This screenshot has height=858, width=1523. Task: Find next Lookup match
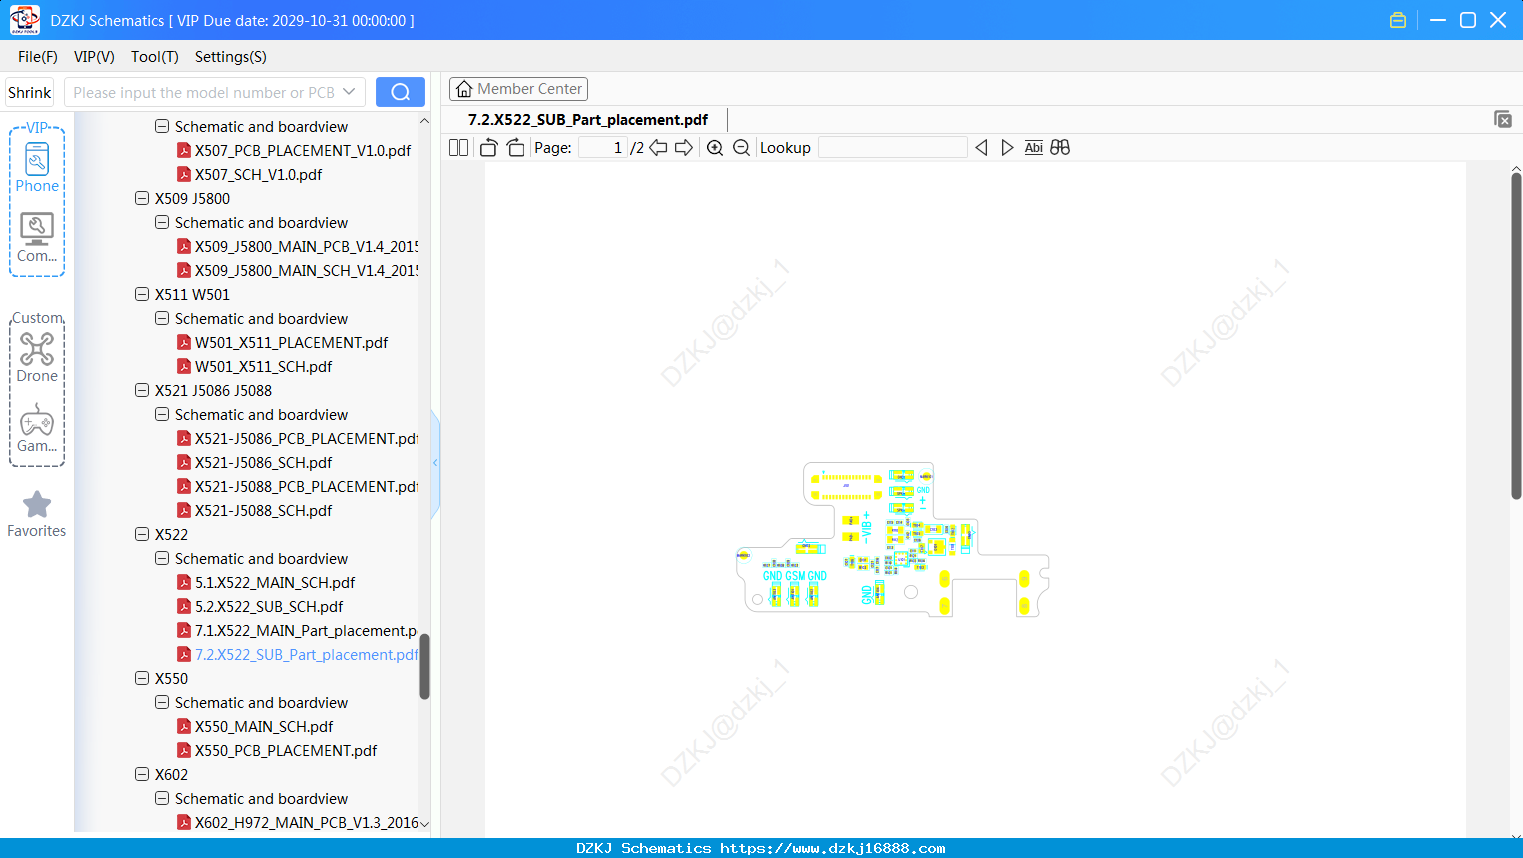[1007, 148]
